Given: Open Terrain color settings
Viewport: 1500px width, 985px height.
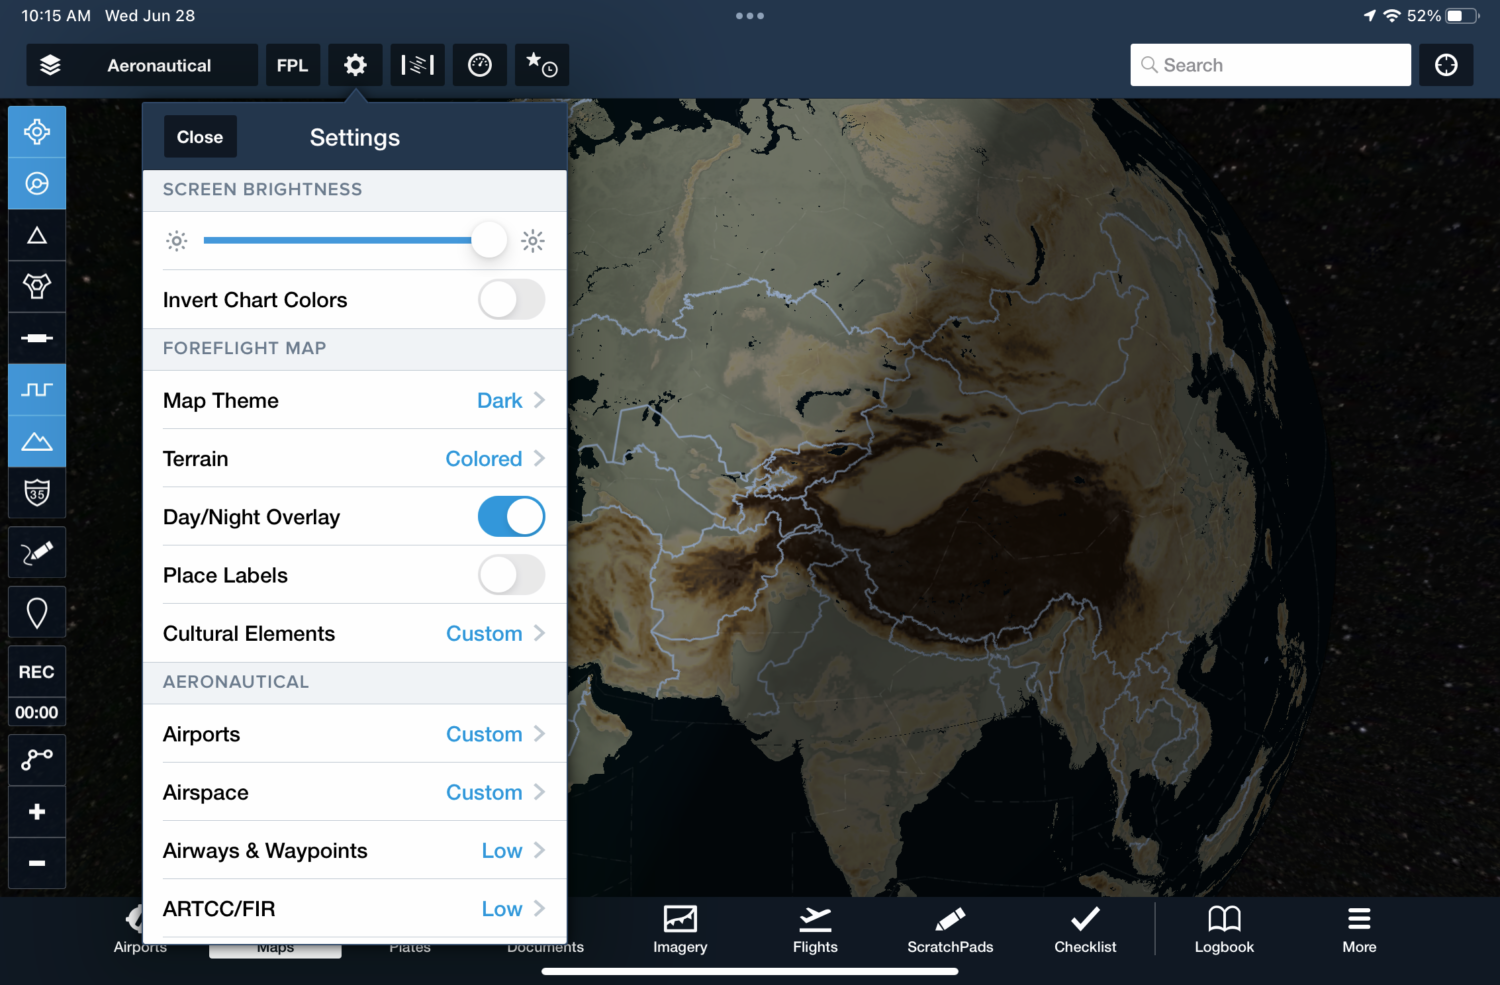Looking at the screenshot, I should [x=484, y=458].
